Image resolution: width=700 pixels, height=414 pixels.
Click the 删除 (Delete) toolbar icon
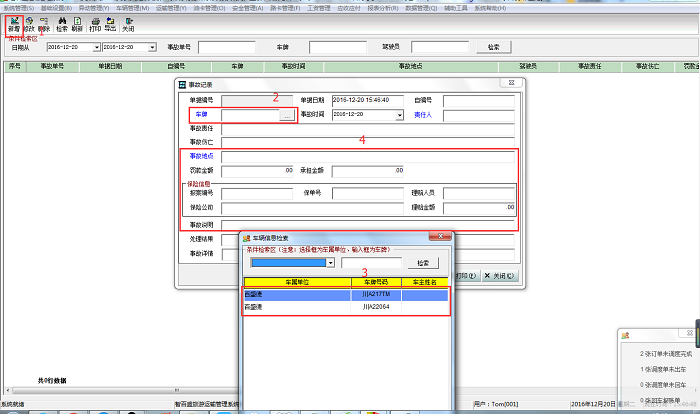[44, 23]
